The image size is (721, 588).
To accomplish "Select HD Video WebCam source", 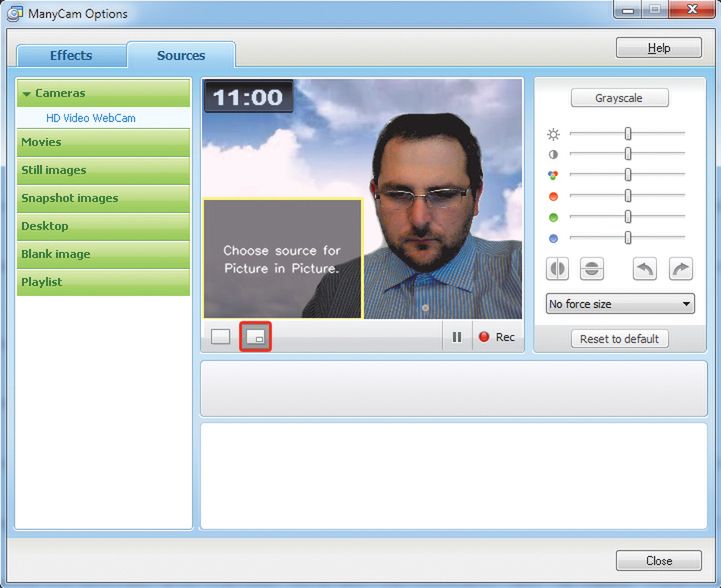I will [91, 118].
